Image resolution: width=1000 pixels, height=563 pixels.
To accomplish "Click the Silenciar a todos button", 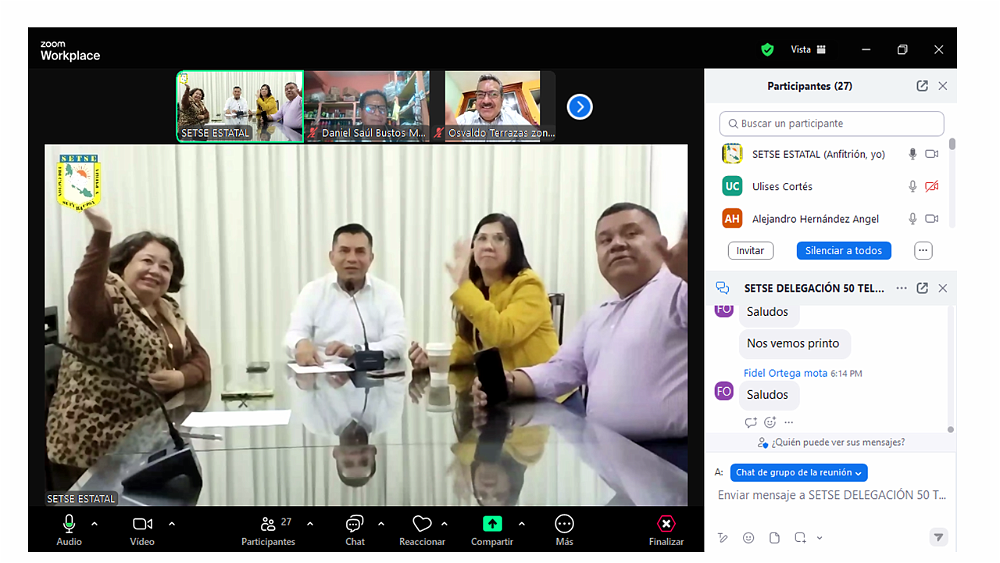I will (843, 251).
